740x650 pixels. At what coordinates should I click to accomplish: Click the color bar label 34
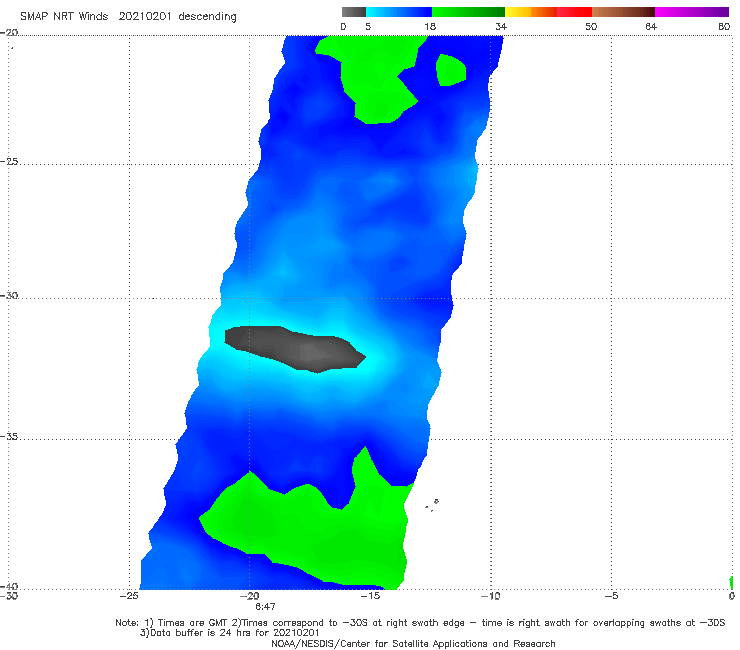pyautogui.click(x=501, y=27)
